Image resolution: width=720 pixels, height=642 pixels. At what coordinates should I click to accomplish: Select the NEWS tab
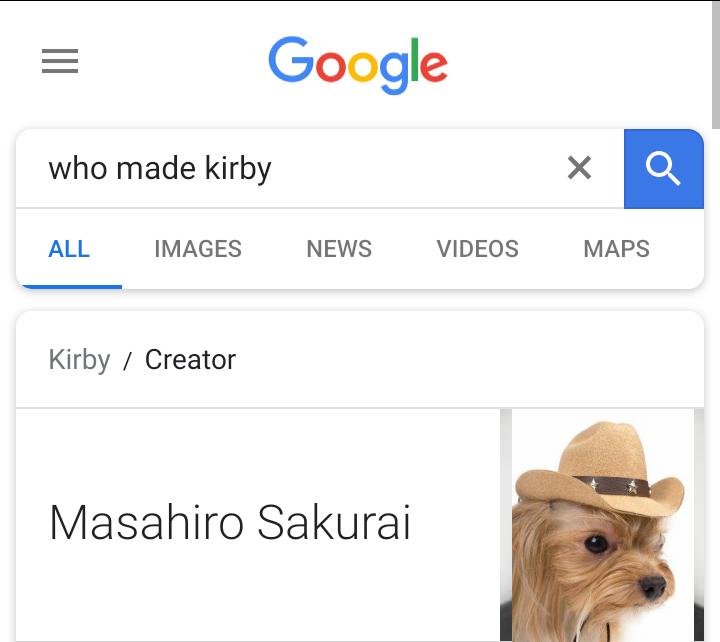339,249
